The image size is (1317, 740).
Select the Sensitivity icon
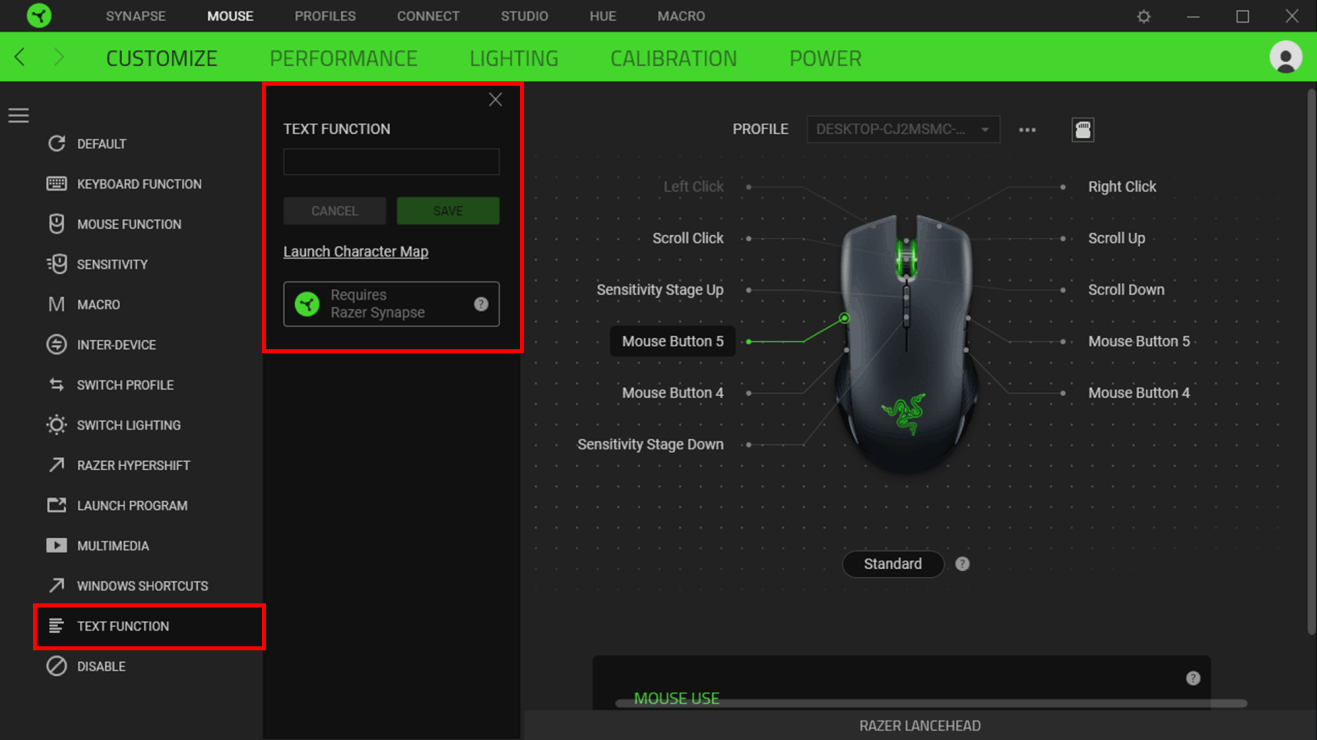[x=56, y=264]
